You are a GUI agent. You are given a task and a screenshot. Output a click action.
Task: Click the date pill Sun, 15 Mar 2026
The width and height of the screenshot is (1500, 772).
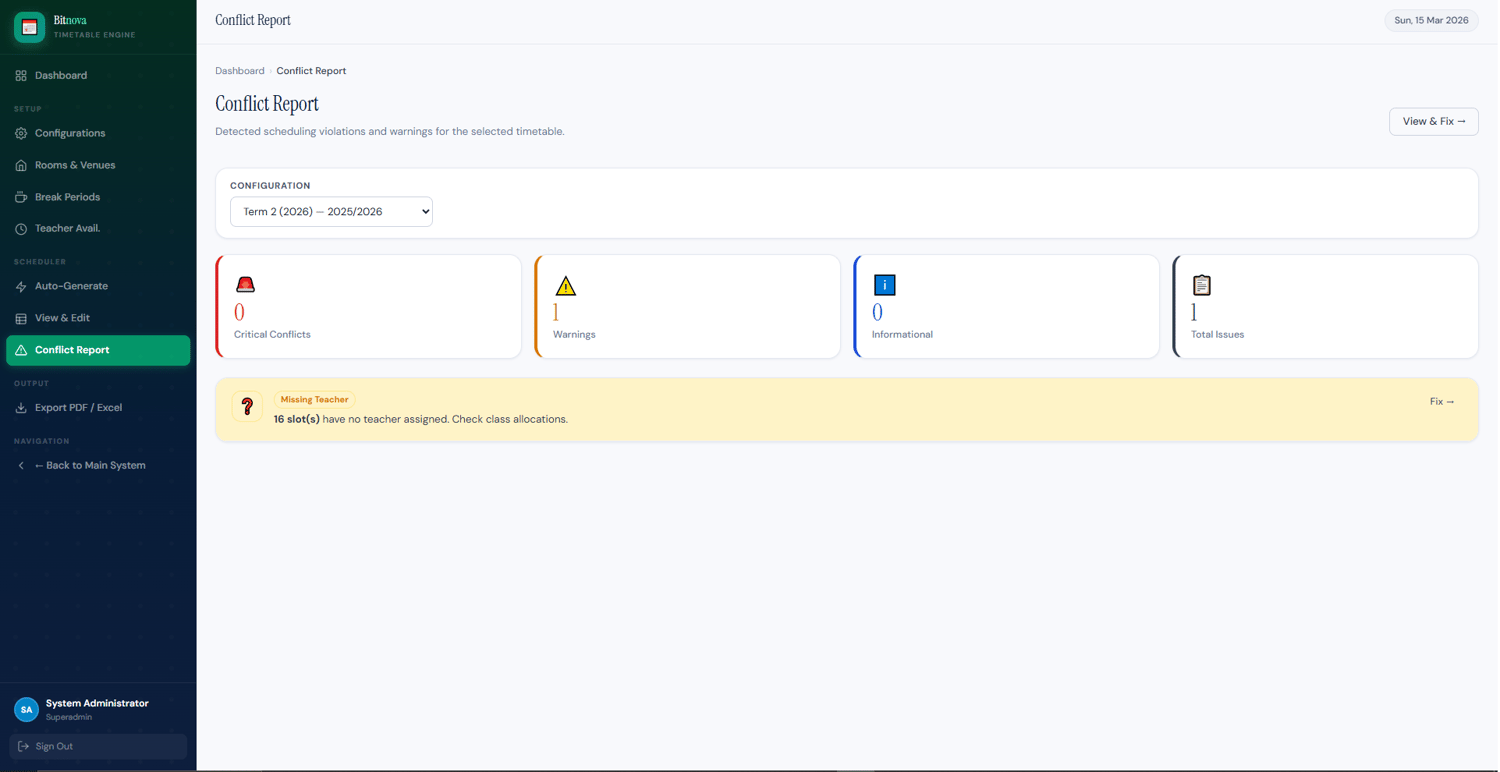(x=1431, y=20)
